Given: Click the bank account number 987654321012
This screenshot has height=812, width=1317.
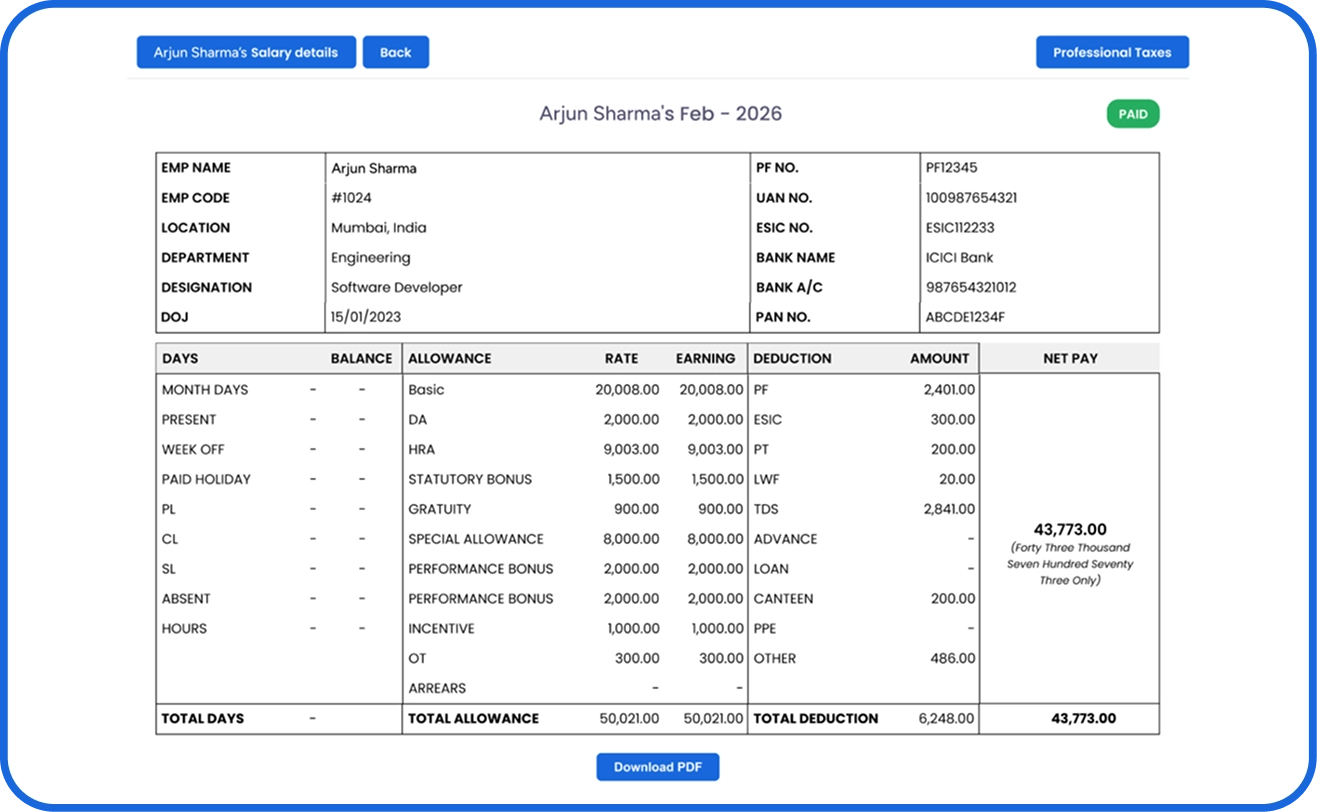Looking at the screenshot, I should [x=971, y=287].
